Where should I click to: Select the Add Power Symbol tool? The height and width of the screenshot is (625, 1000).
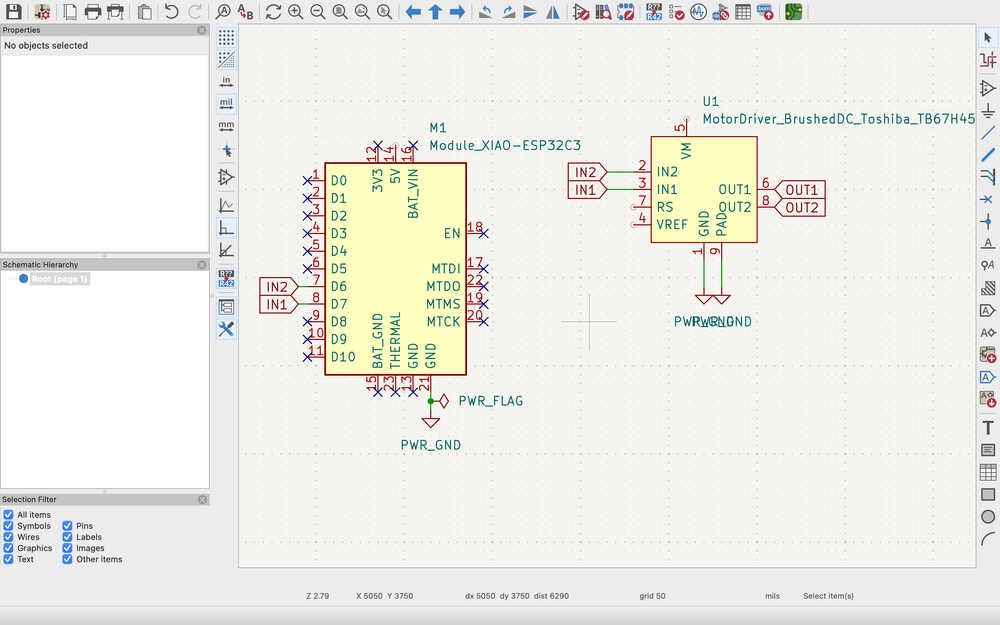pos(988,110)
